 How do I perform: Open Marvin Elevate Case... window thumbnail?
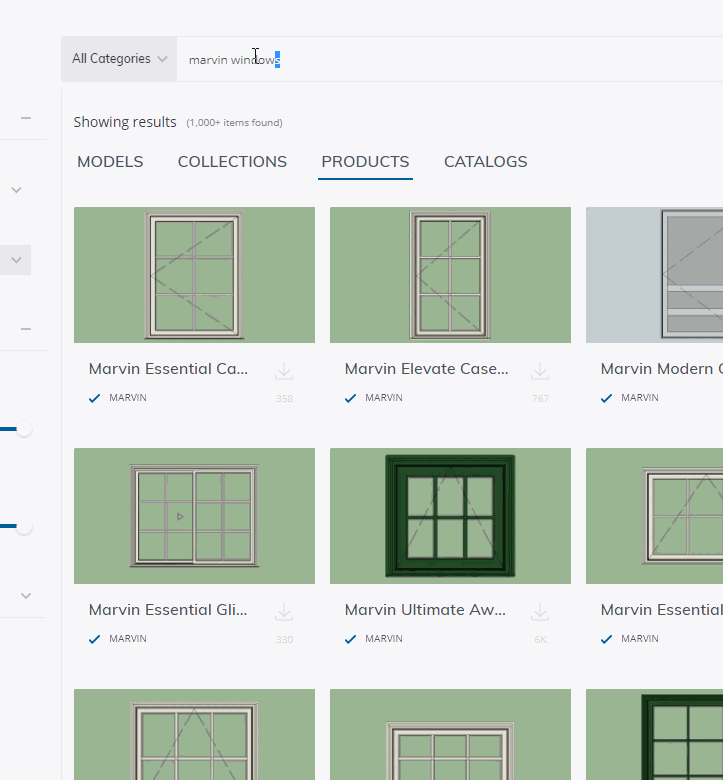450,275
